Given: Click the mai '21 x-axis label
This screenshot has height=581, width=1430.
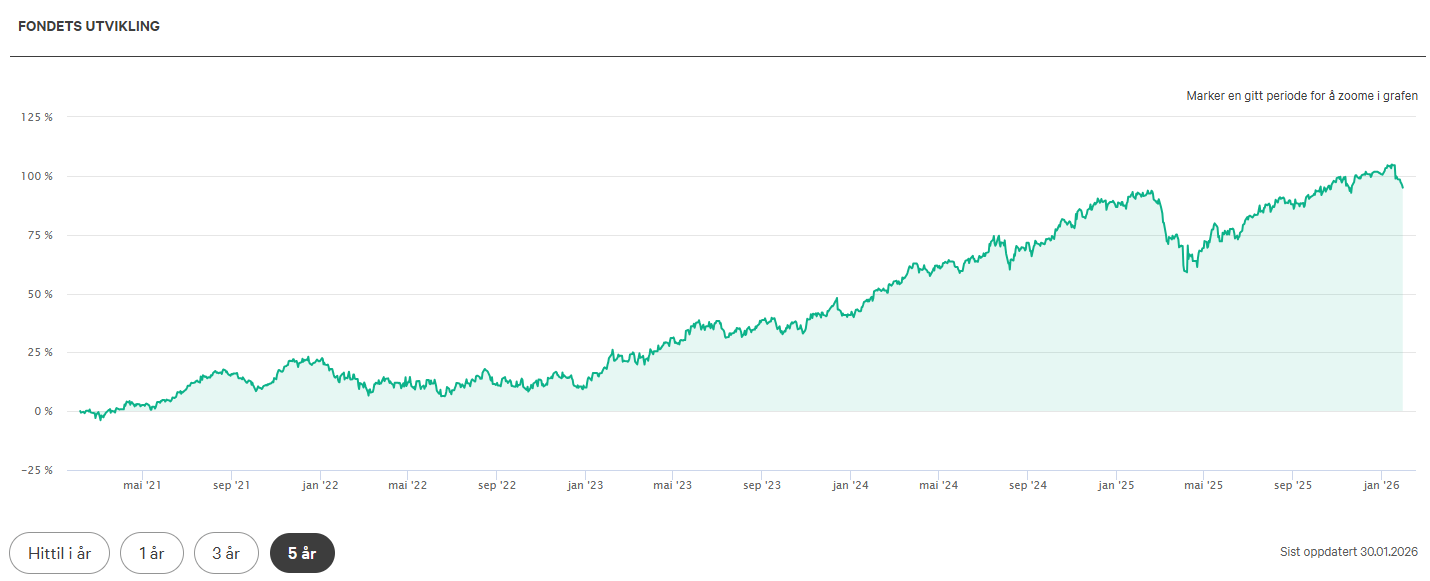Looking at the screenshot, I should [x=143, y=485].
